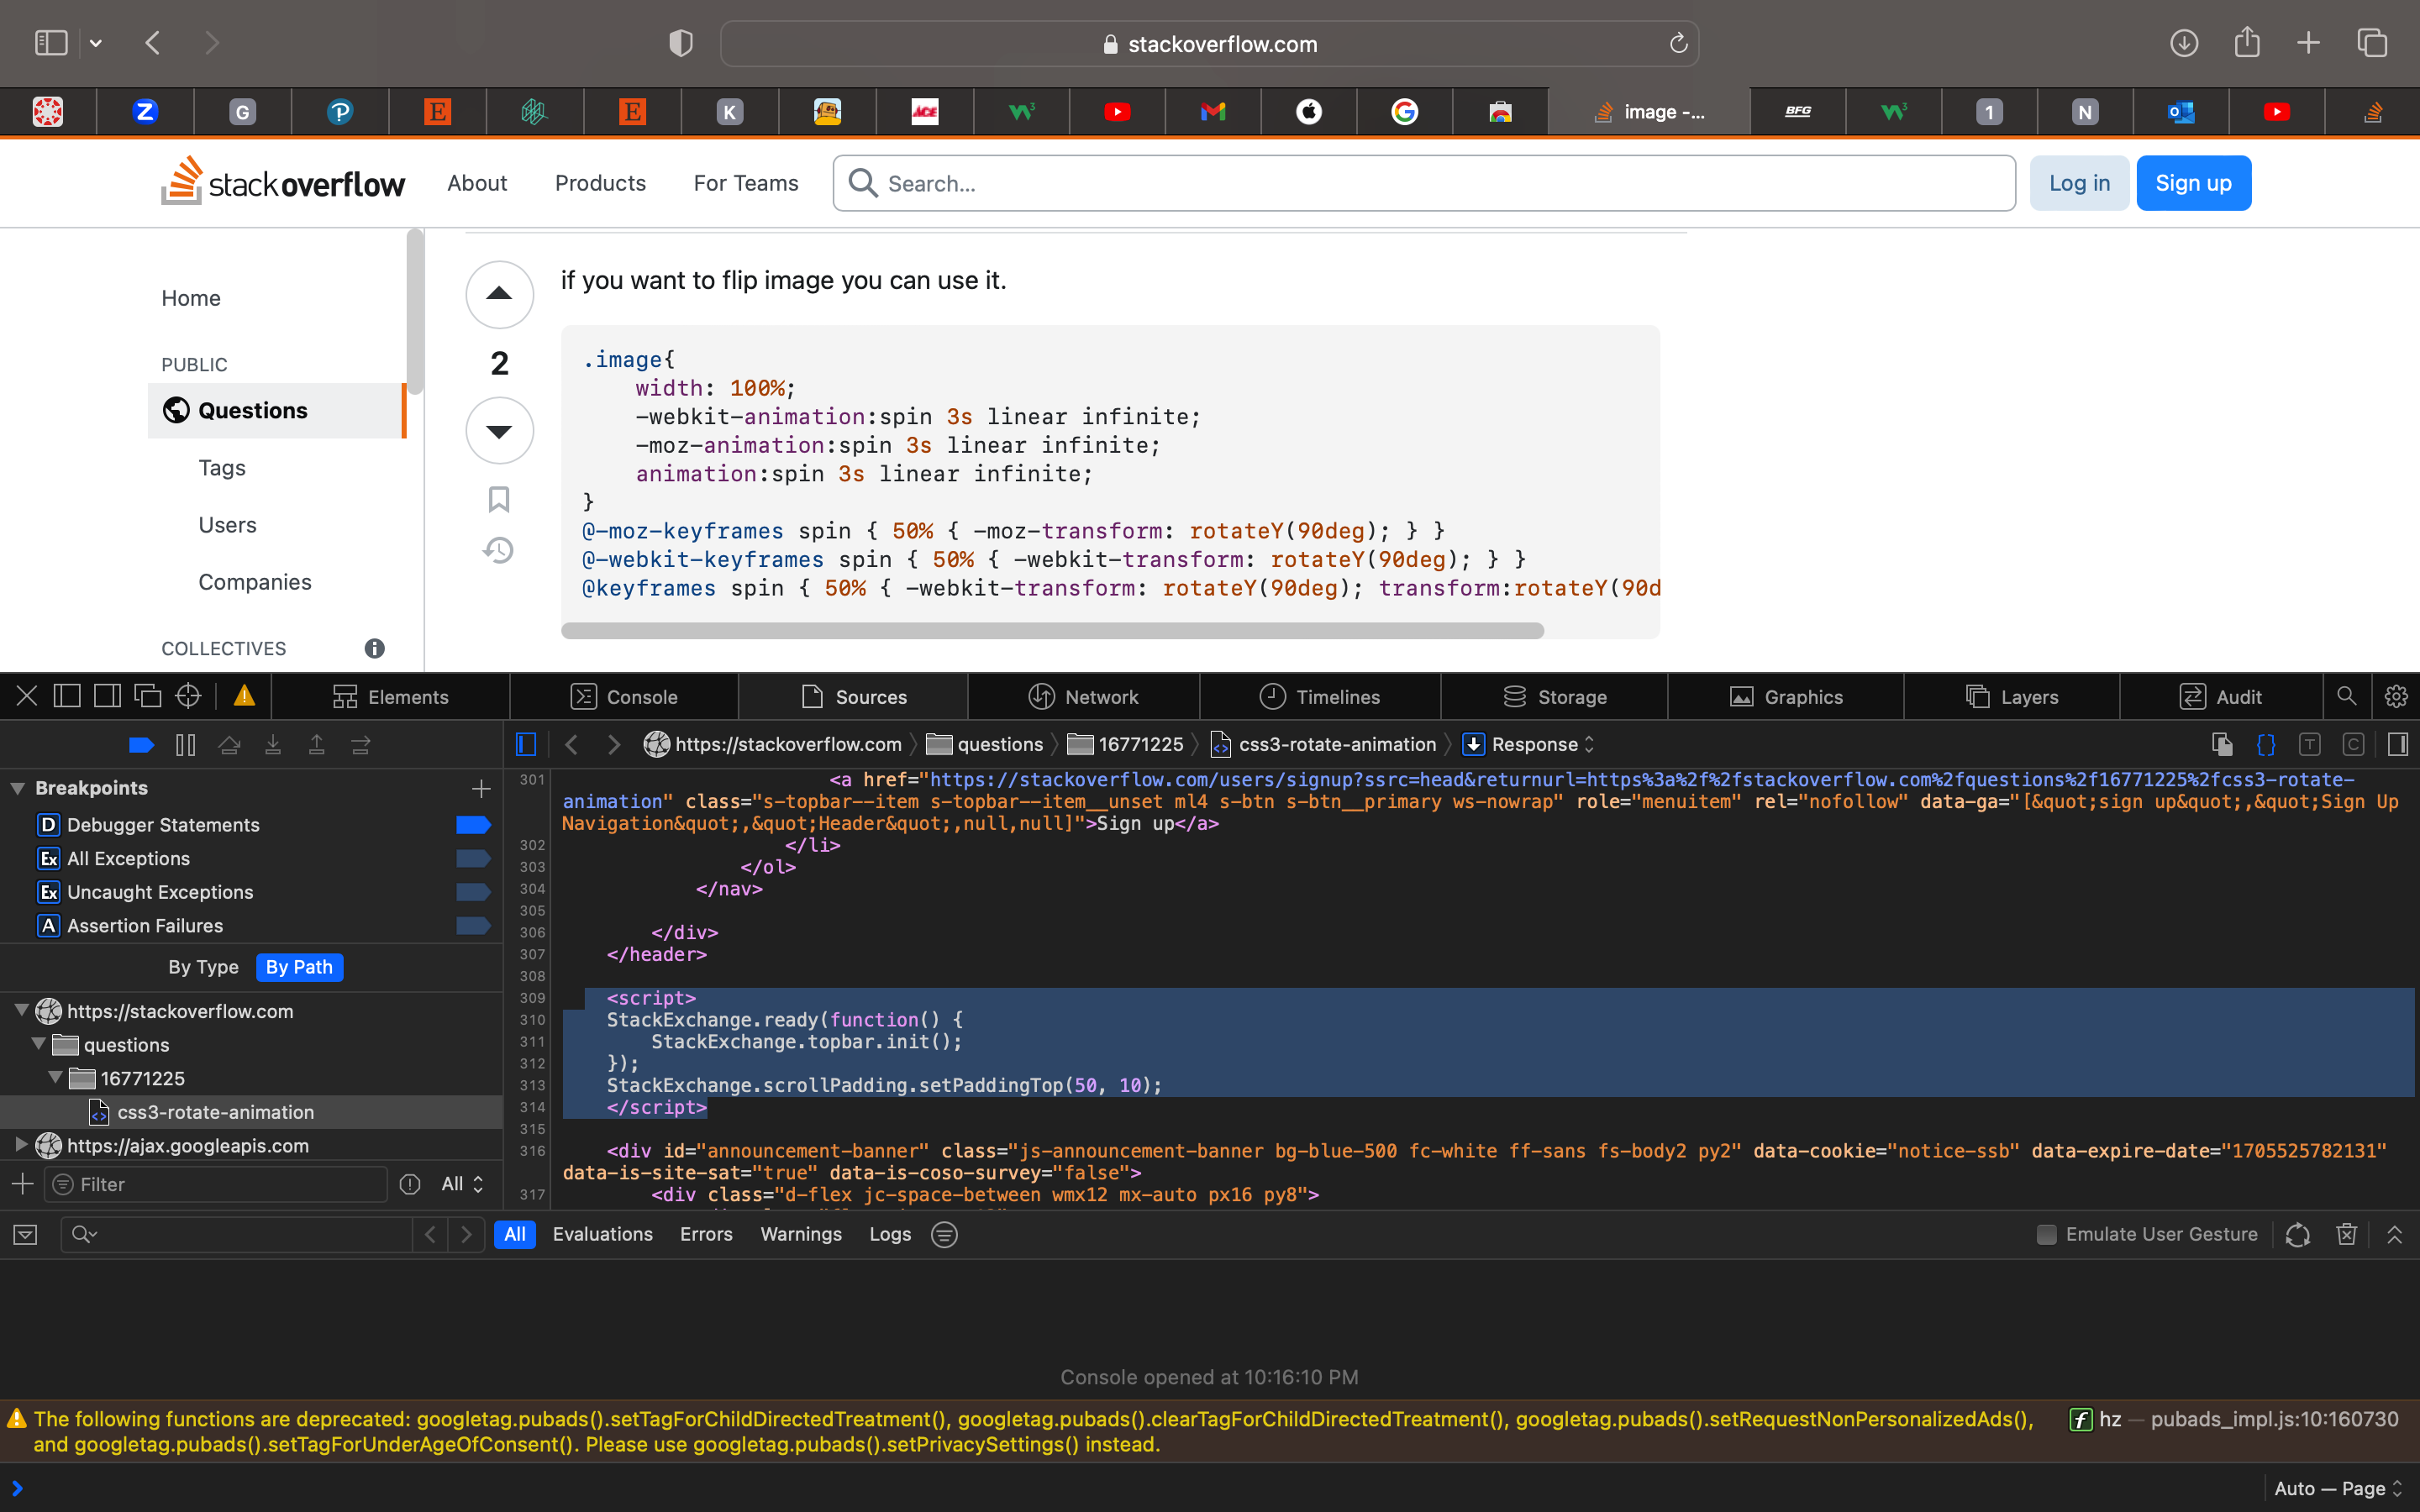Click the pretty print curly braces icon
Image resolution: width=2420 pixels, height=1512 pixels.
click(x=2266, y=744)
